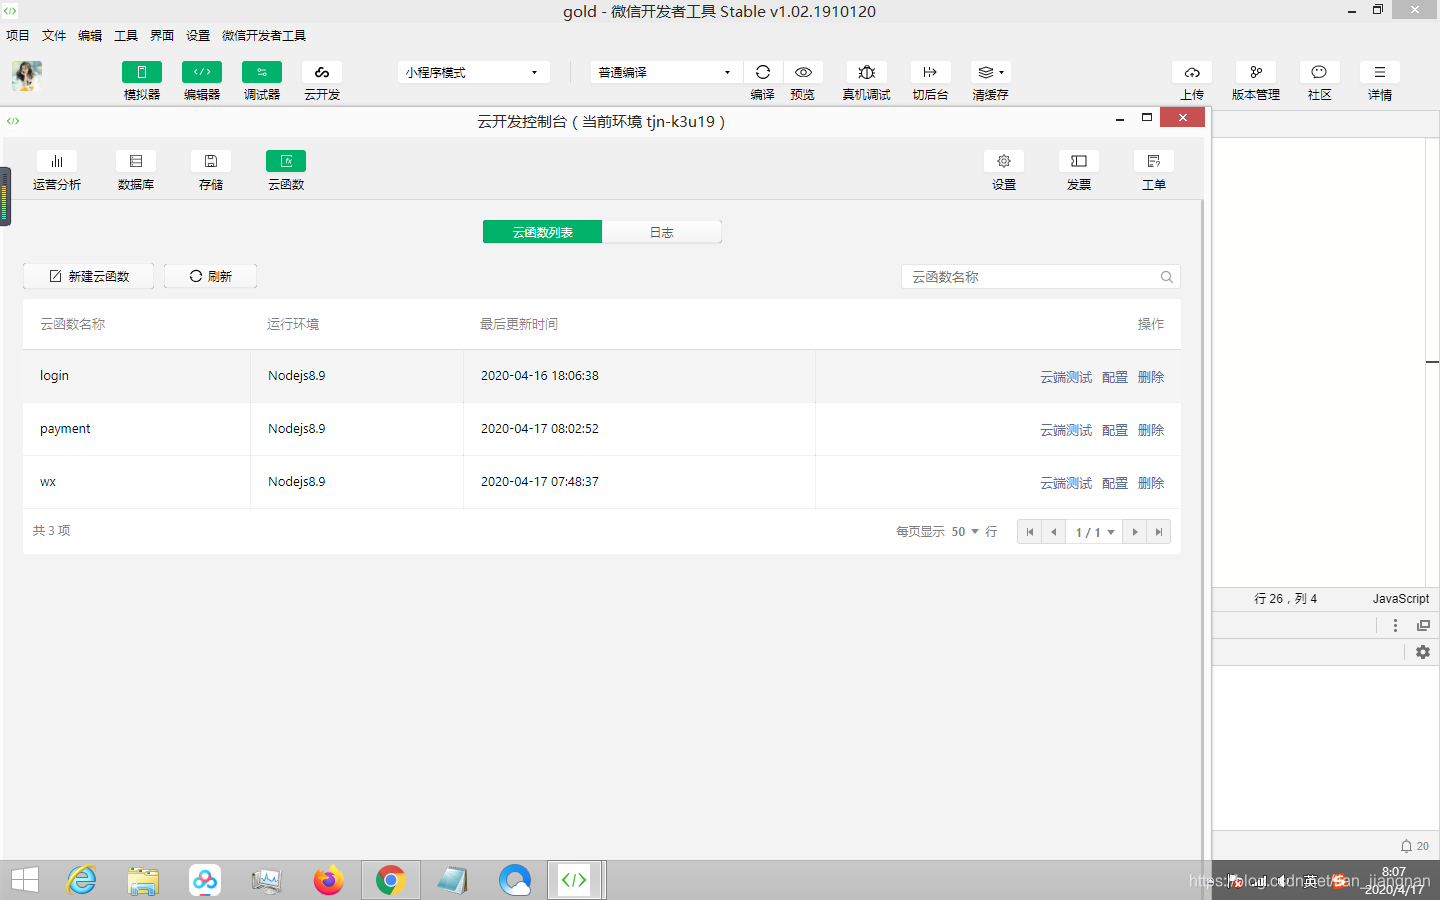
Task: Click delete (删除) for wx function
Action: pyautogui.click(x=1151, y=483)
